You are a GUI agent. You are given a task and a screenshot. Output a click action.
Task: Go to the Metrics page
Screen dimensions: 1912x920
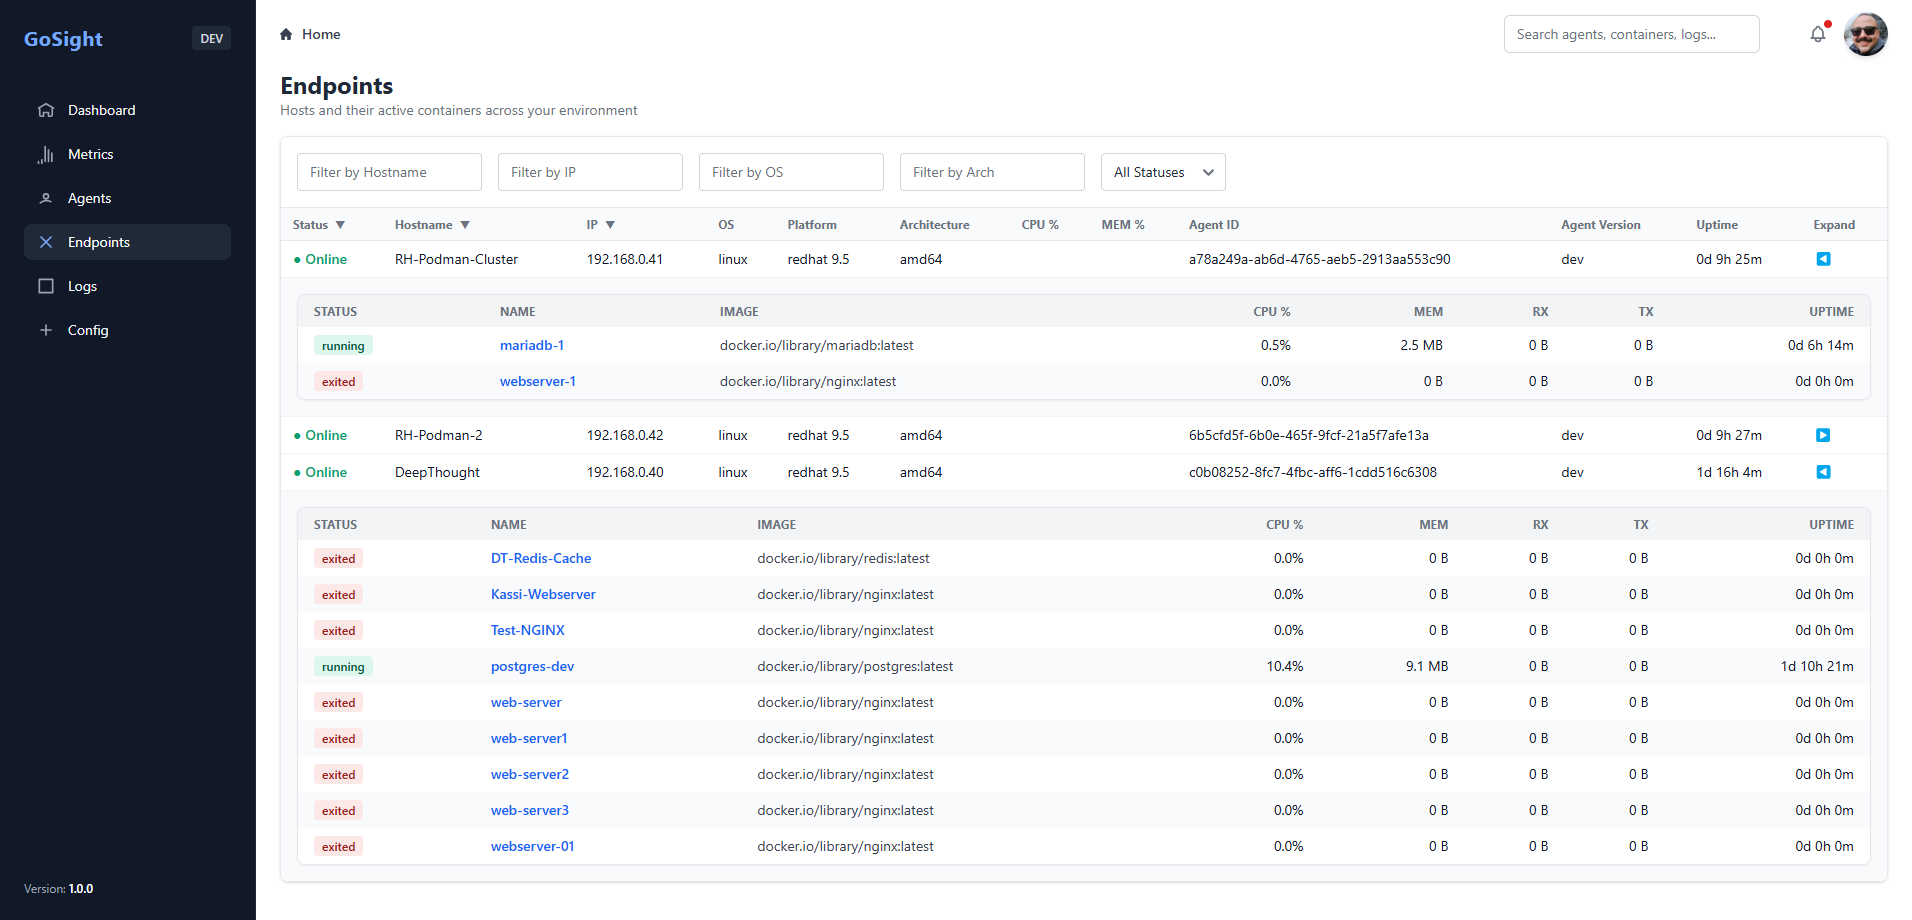pyautogui.click(x=90, y=154)
